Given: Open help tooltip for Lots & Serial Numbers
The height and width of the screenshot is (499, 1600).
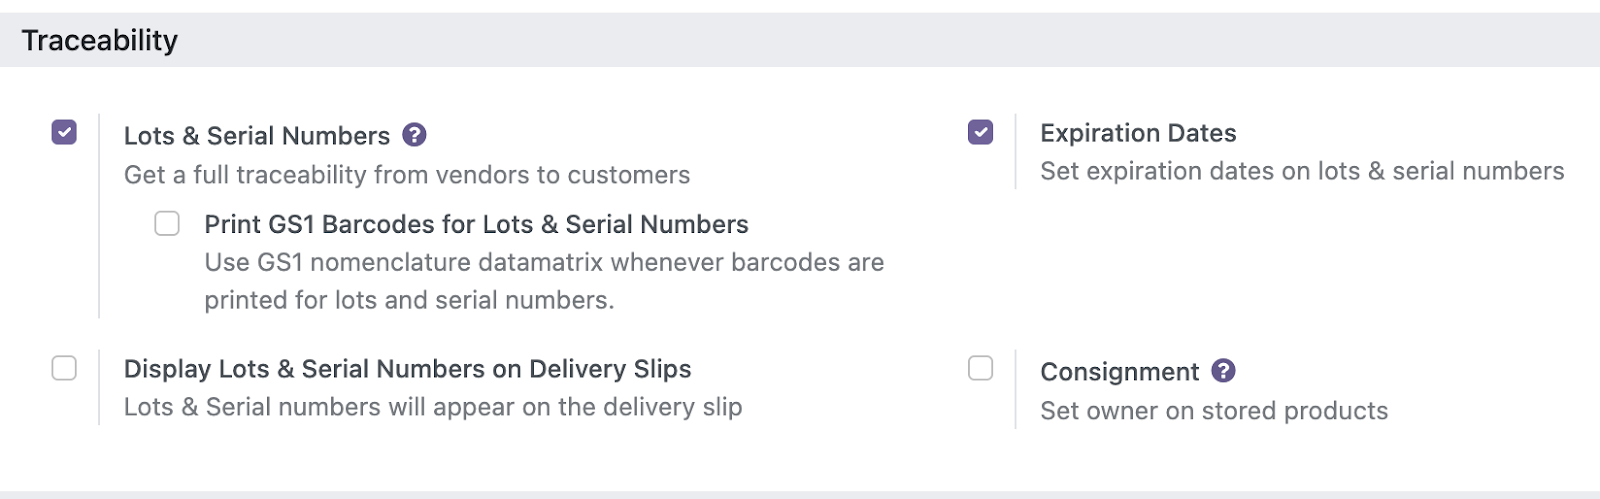Looking at the screenshot, I should coord(414,135).
